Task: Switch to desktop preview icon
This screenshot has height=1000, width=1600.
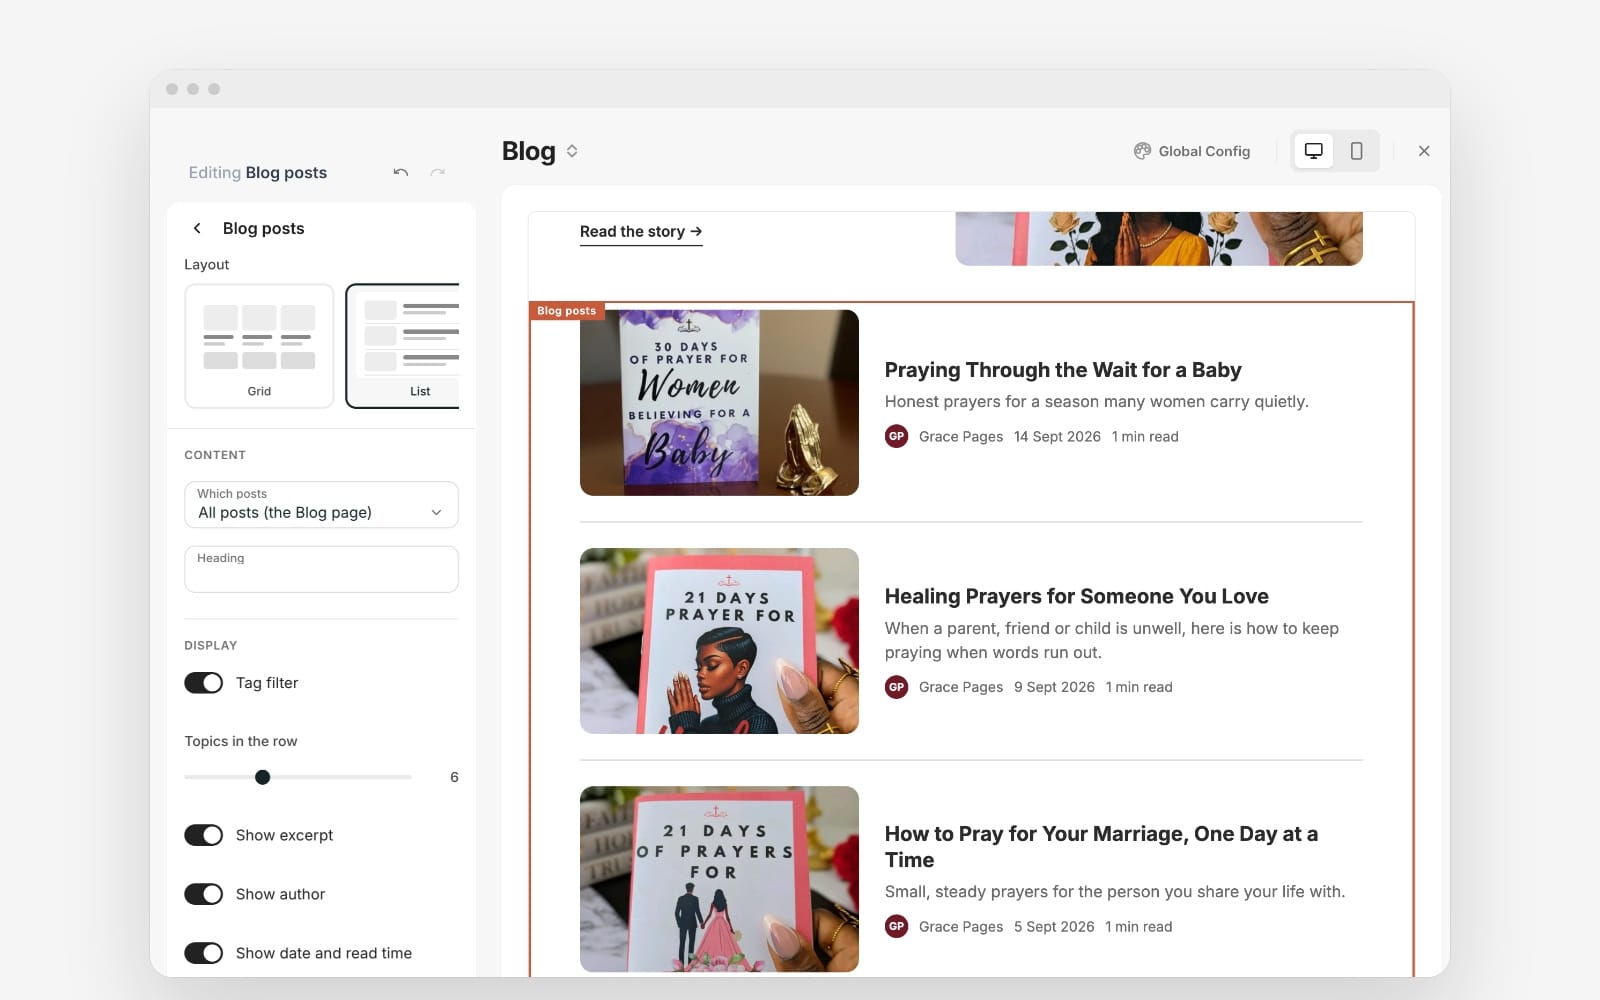Action: (1313, 151)
